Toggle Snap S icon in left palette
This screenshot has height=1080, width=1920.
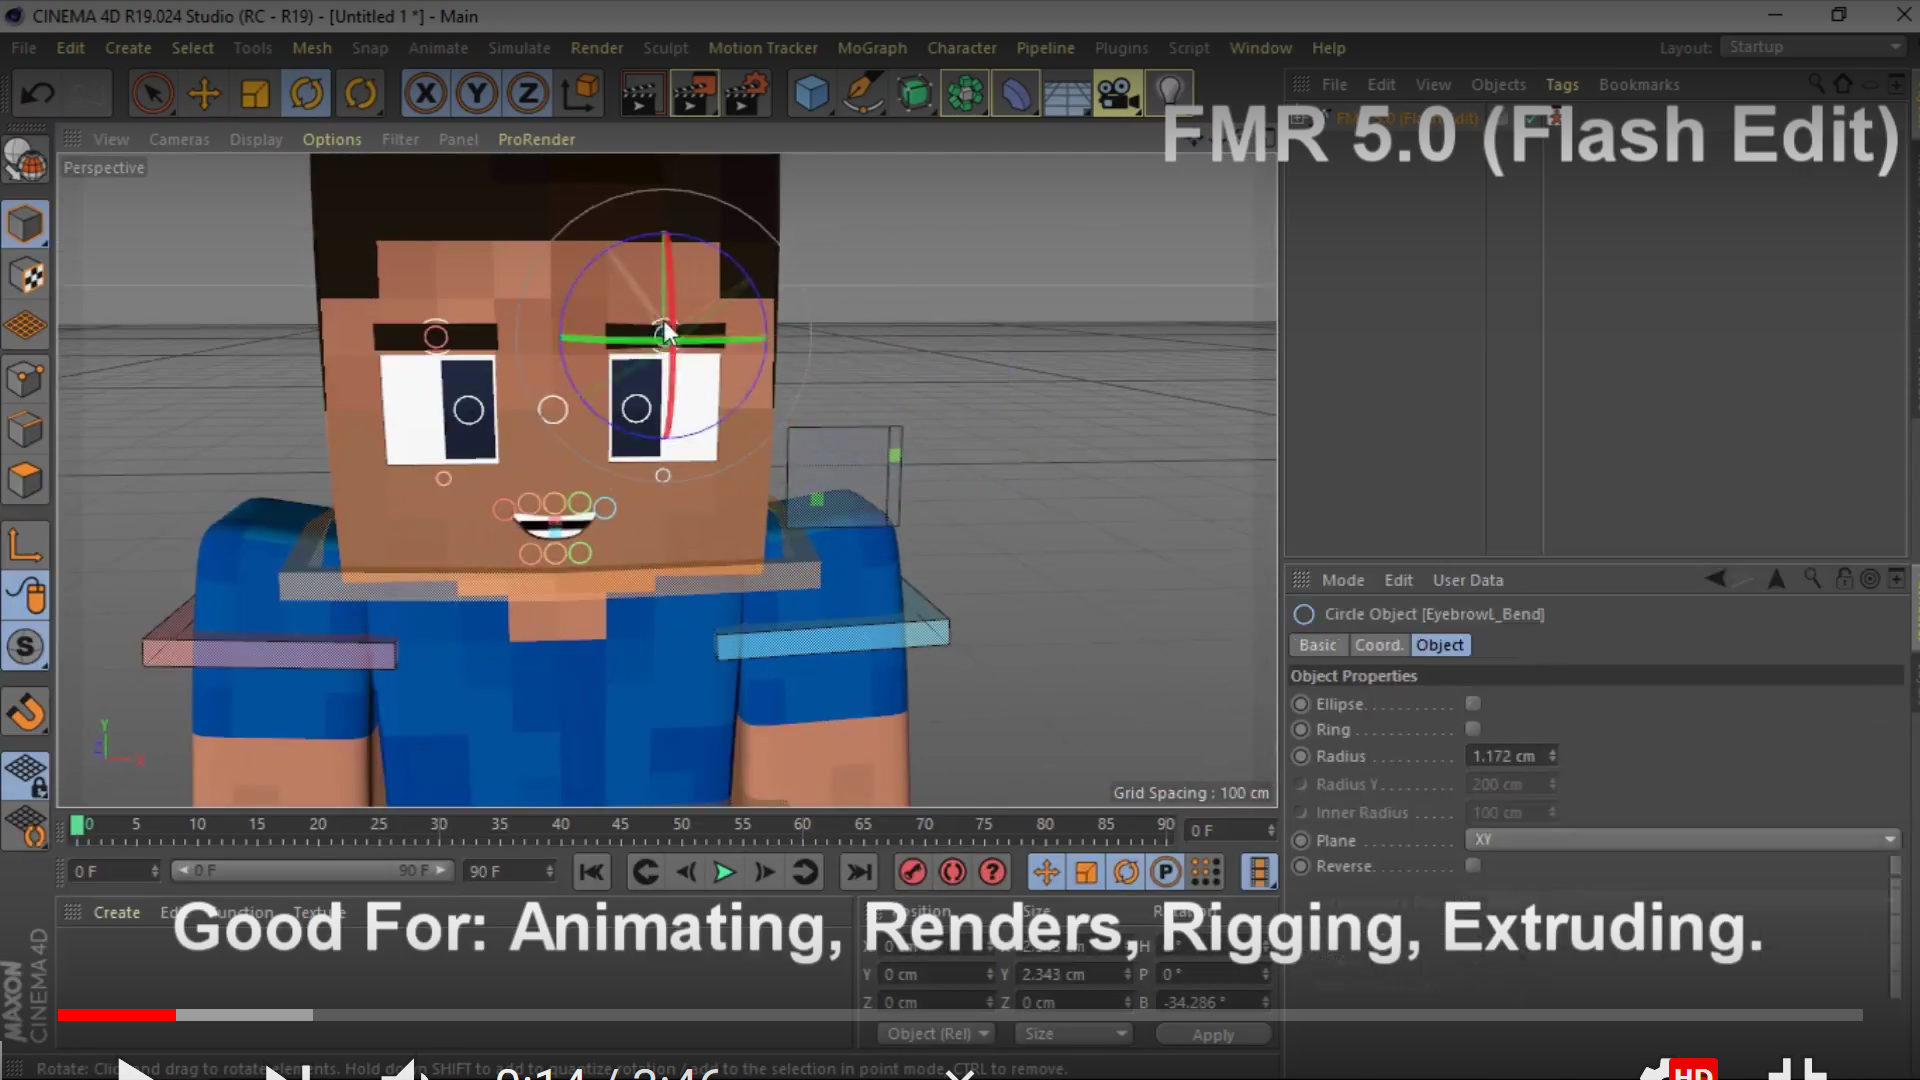25,647
